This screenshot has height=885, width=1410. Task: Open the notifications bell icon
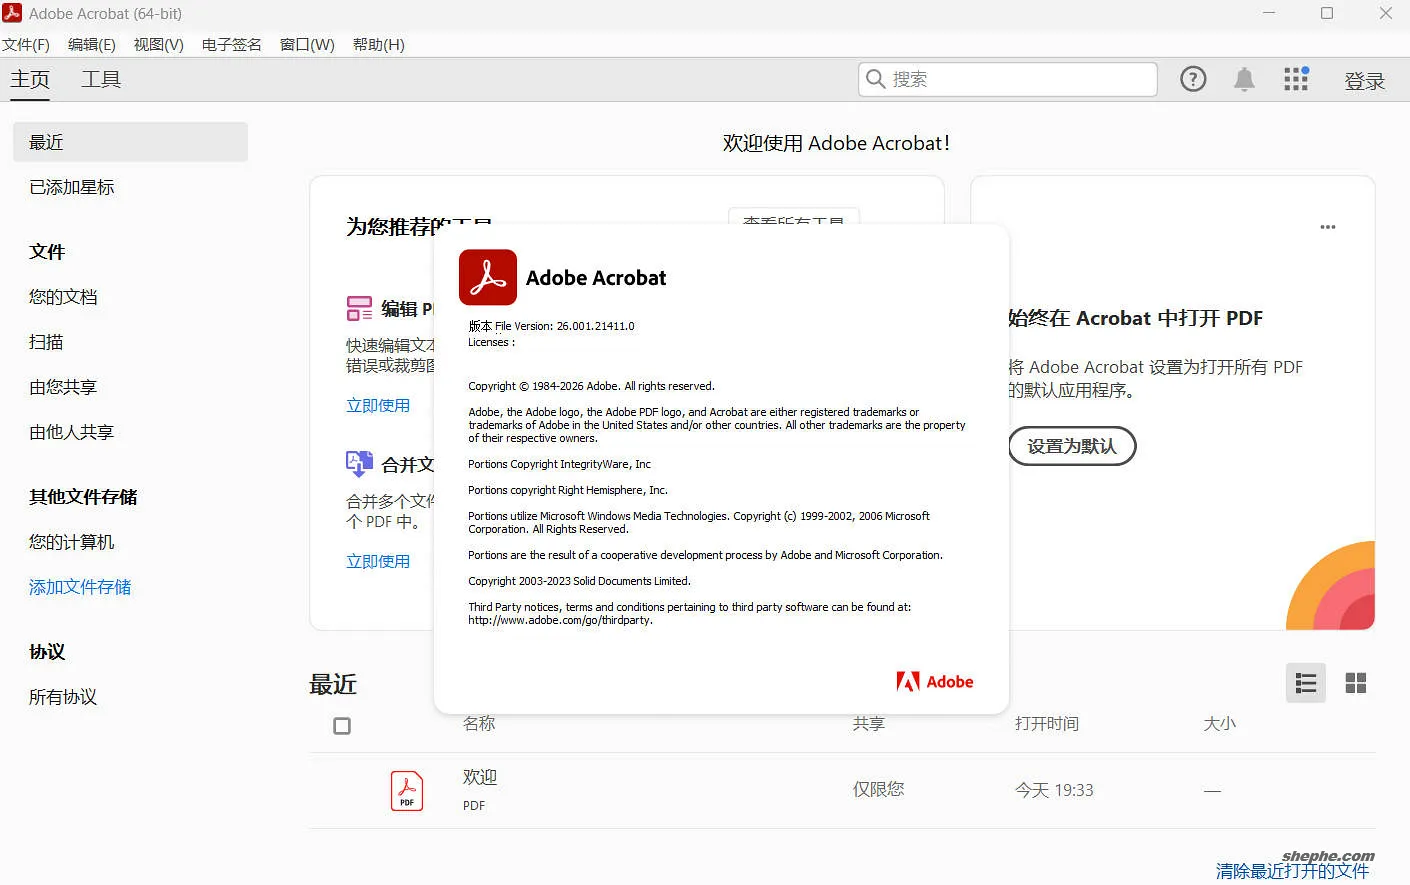point(1244,79)
